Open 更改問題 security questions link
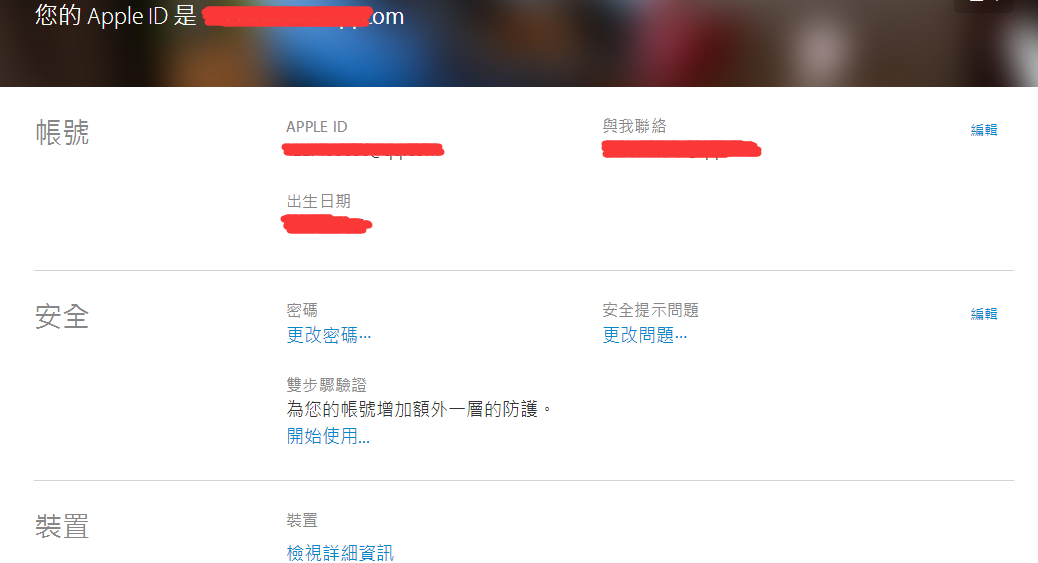Image resolution: width=1038 pixels, height=563 pixels. 644,335
